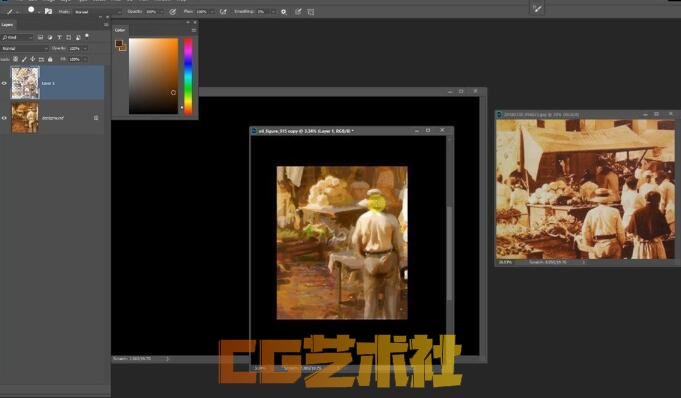Screen dimensions: 681x398
Task: Hide the bottom layer with eye icon
Action: (4, 118)
